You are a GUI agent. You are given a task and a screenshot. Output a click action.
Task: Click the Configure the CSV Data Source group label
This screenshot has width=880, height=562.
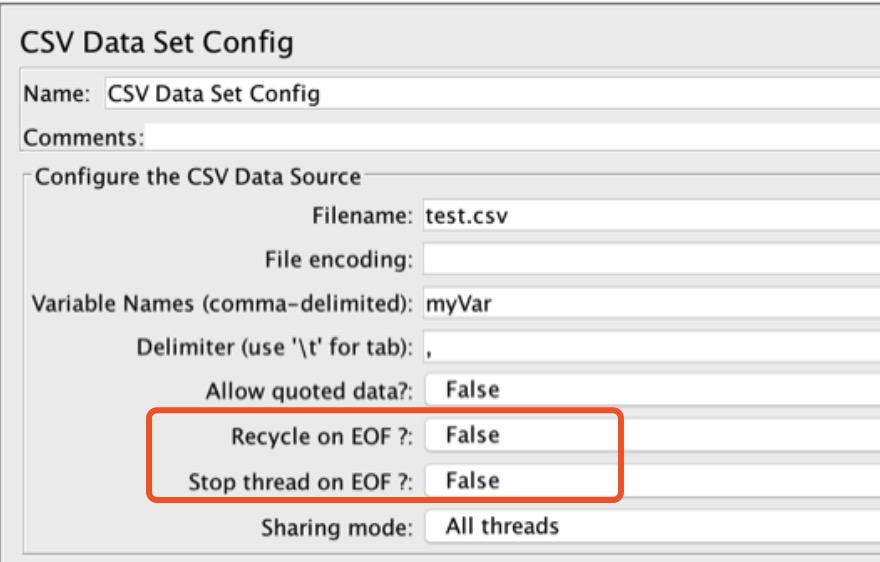(x=198, y=177)
